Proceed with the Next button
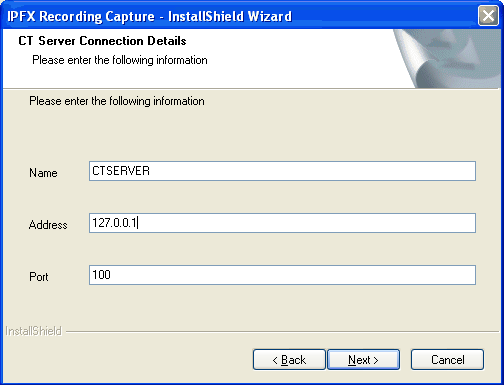 point(363,360)
